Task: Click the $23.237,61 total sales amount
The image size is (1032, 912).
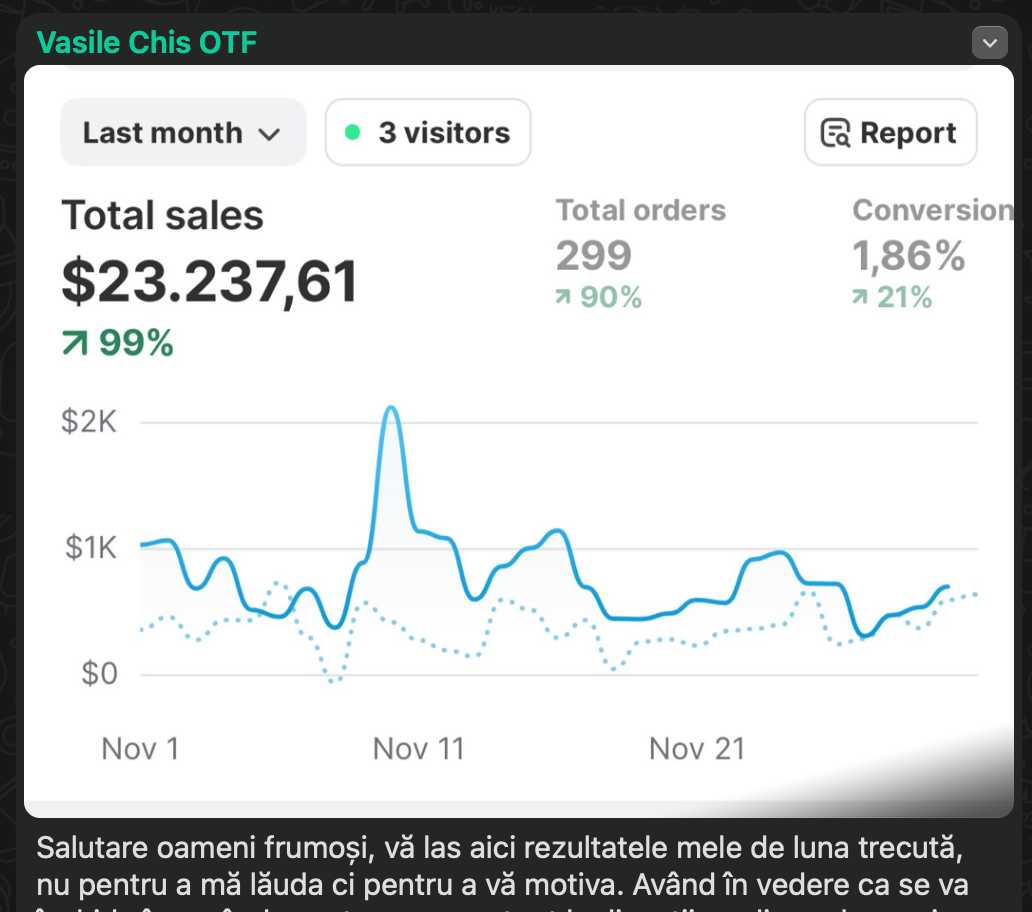Action: point(209,283)
